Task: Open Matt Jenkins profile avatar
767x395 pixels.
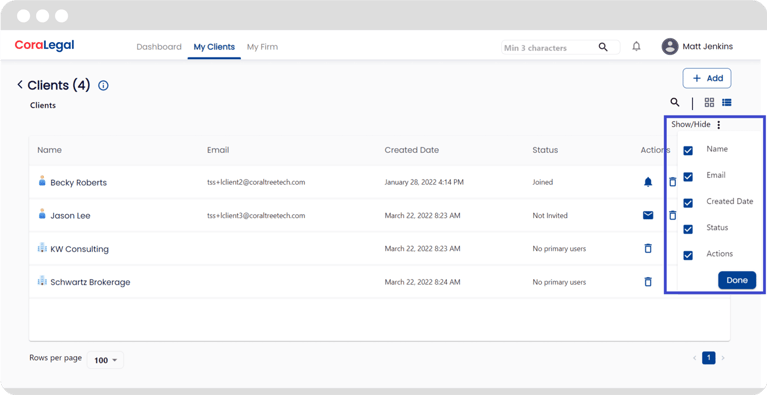Action: pos(670,47)
